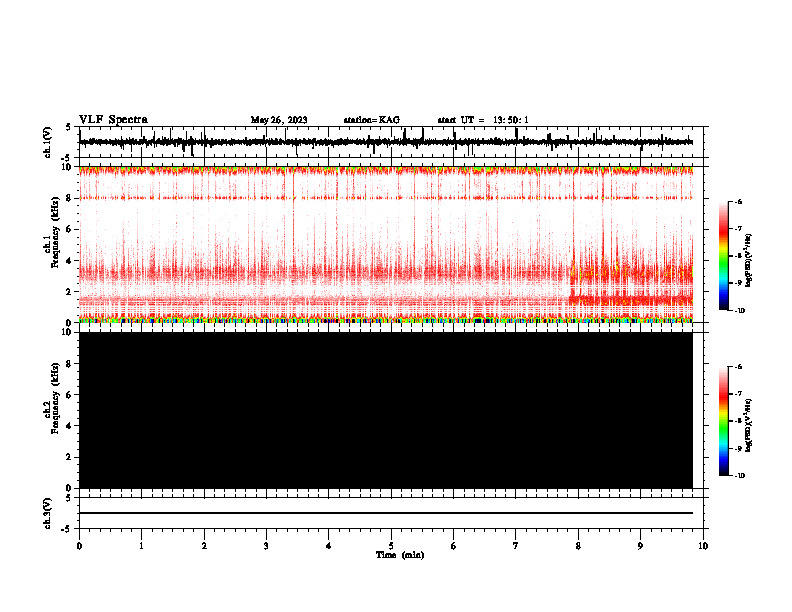
Task: Click the "ch.3(V)" axis label
Action: [48, 513]
